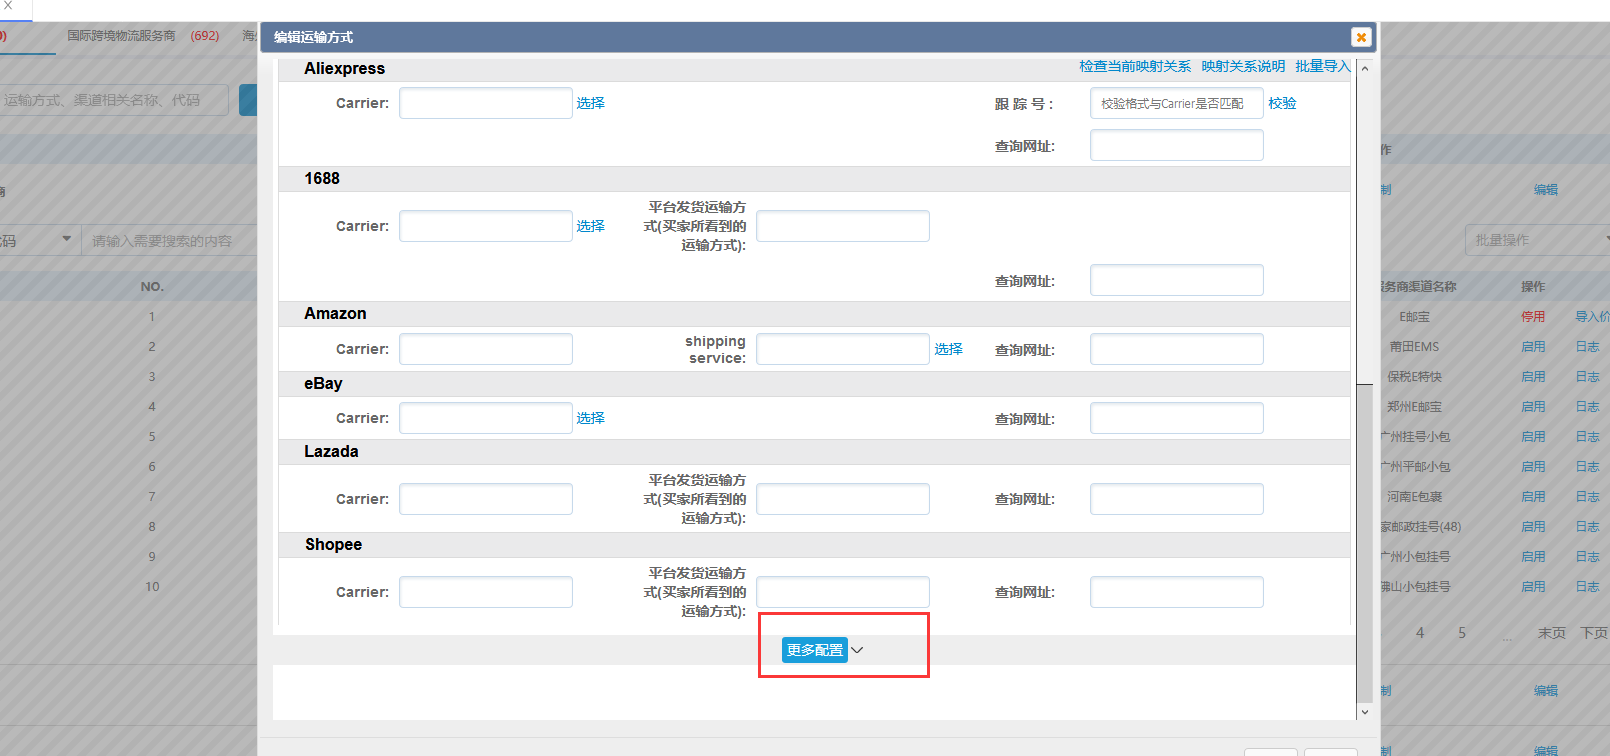
Task: Click the Lazada 查询网址 input field
Action: pyautogui.click(x=1176, y=499)
